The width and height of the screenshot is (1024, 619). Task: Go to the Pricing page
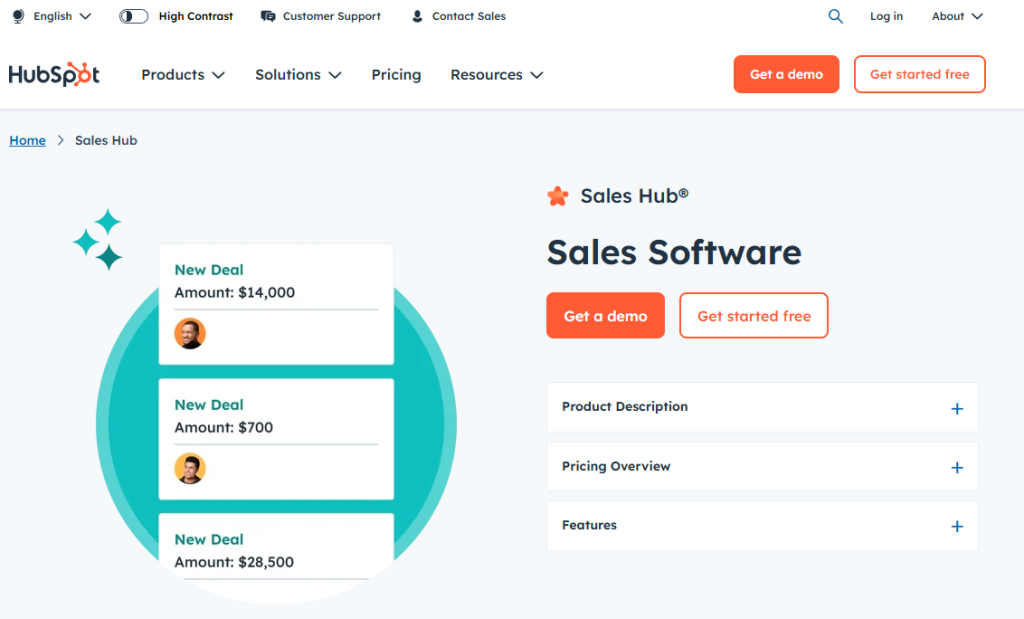coord(396,75)
